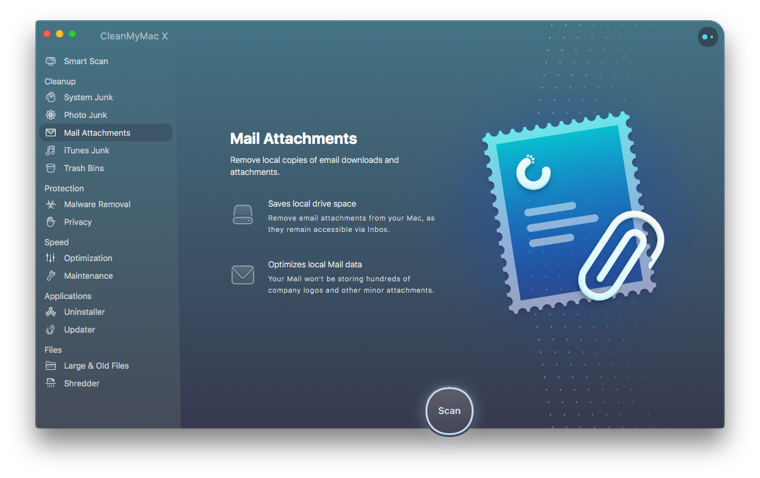The image size is (760, 478).
Task: Click the 'Remove local copies of email downloads' description
Action: coord(315,166)
